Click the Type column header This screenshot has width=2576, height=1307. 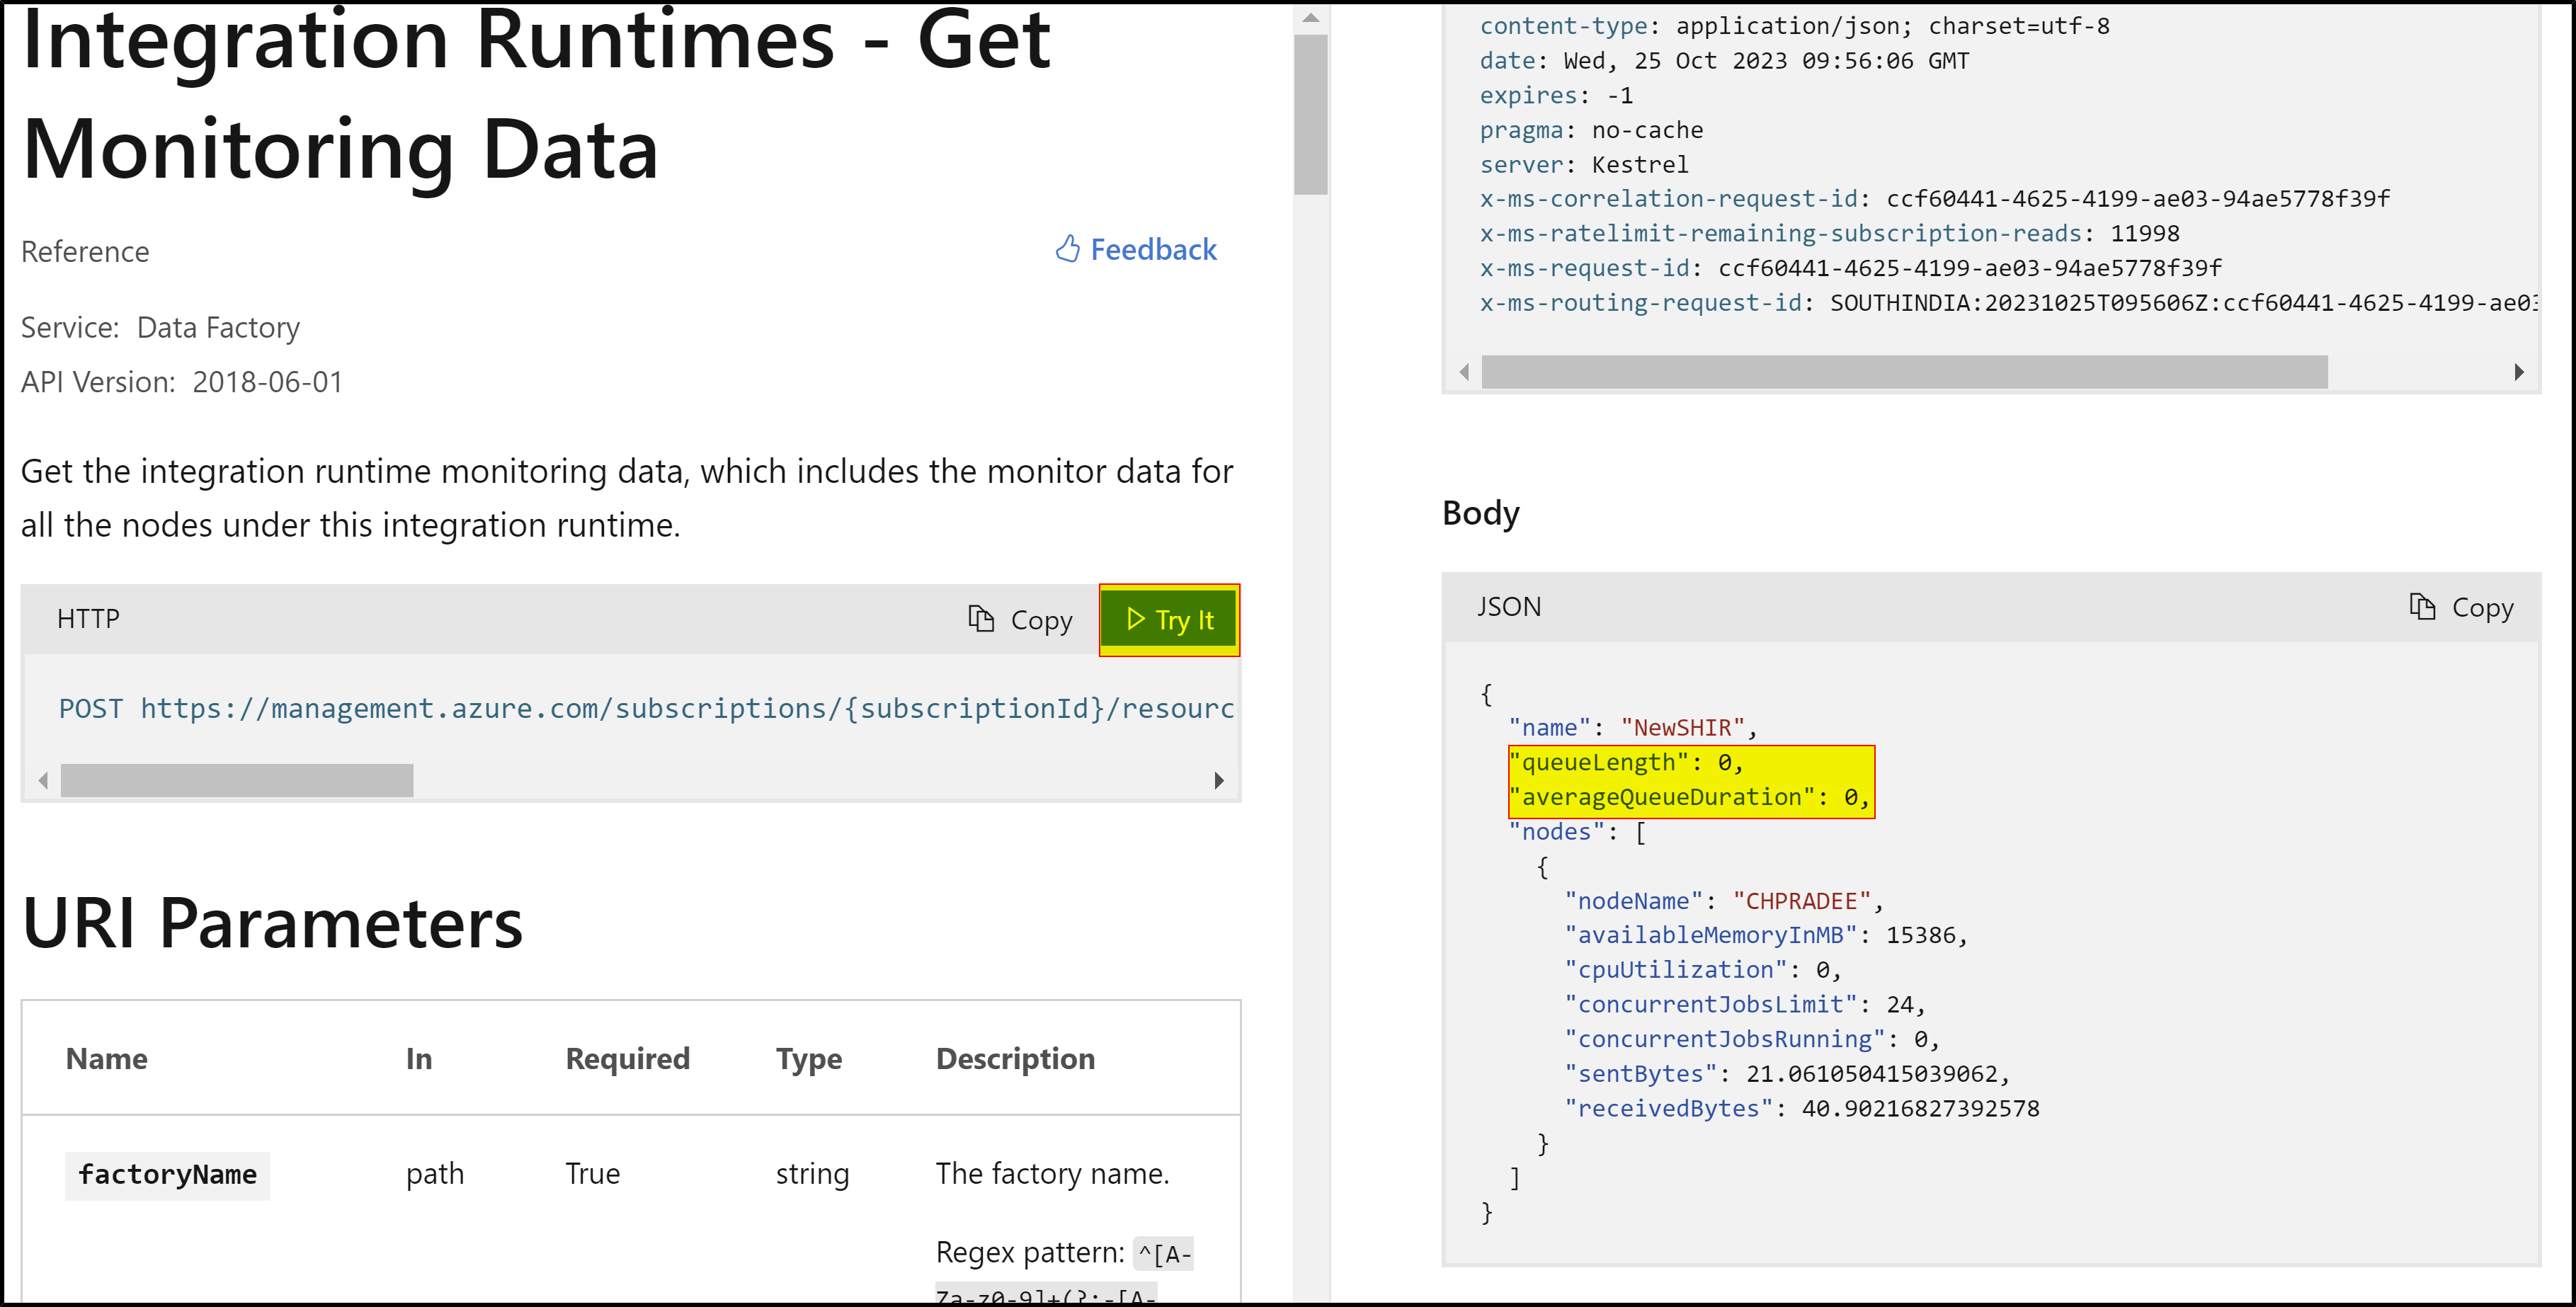(x=808, y=1059)
